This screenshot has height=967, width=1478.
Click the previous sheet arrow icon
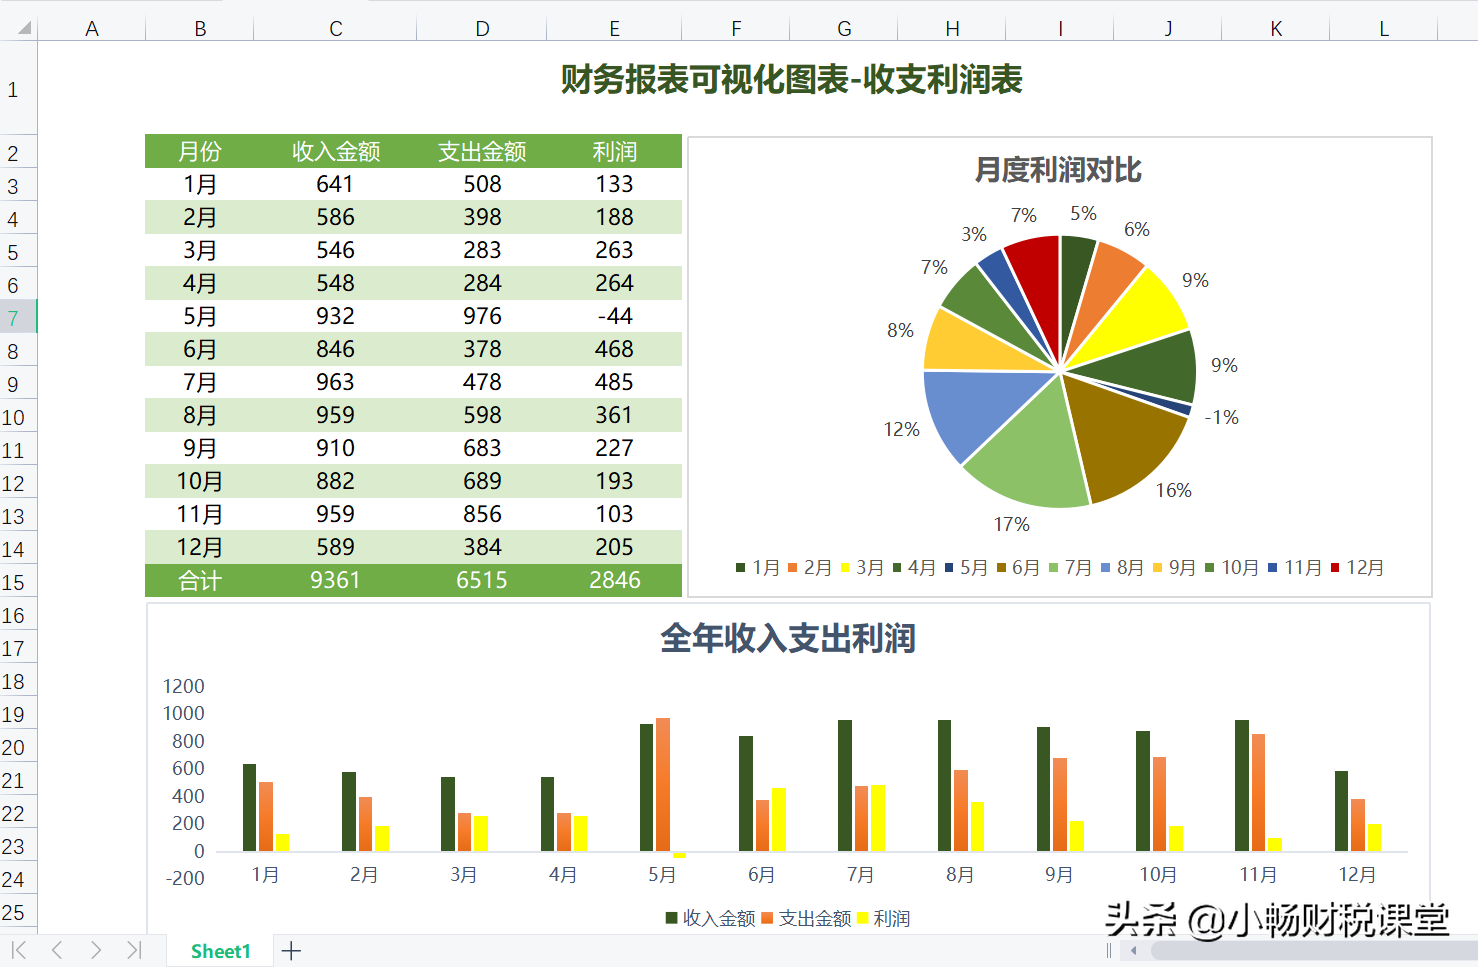pos(55,951)
